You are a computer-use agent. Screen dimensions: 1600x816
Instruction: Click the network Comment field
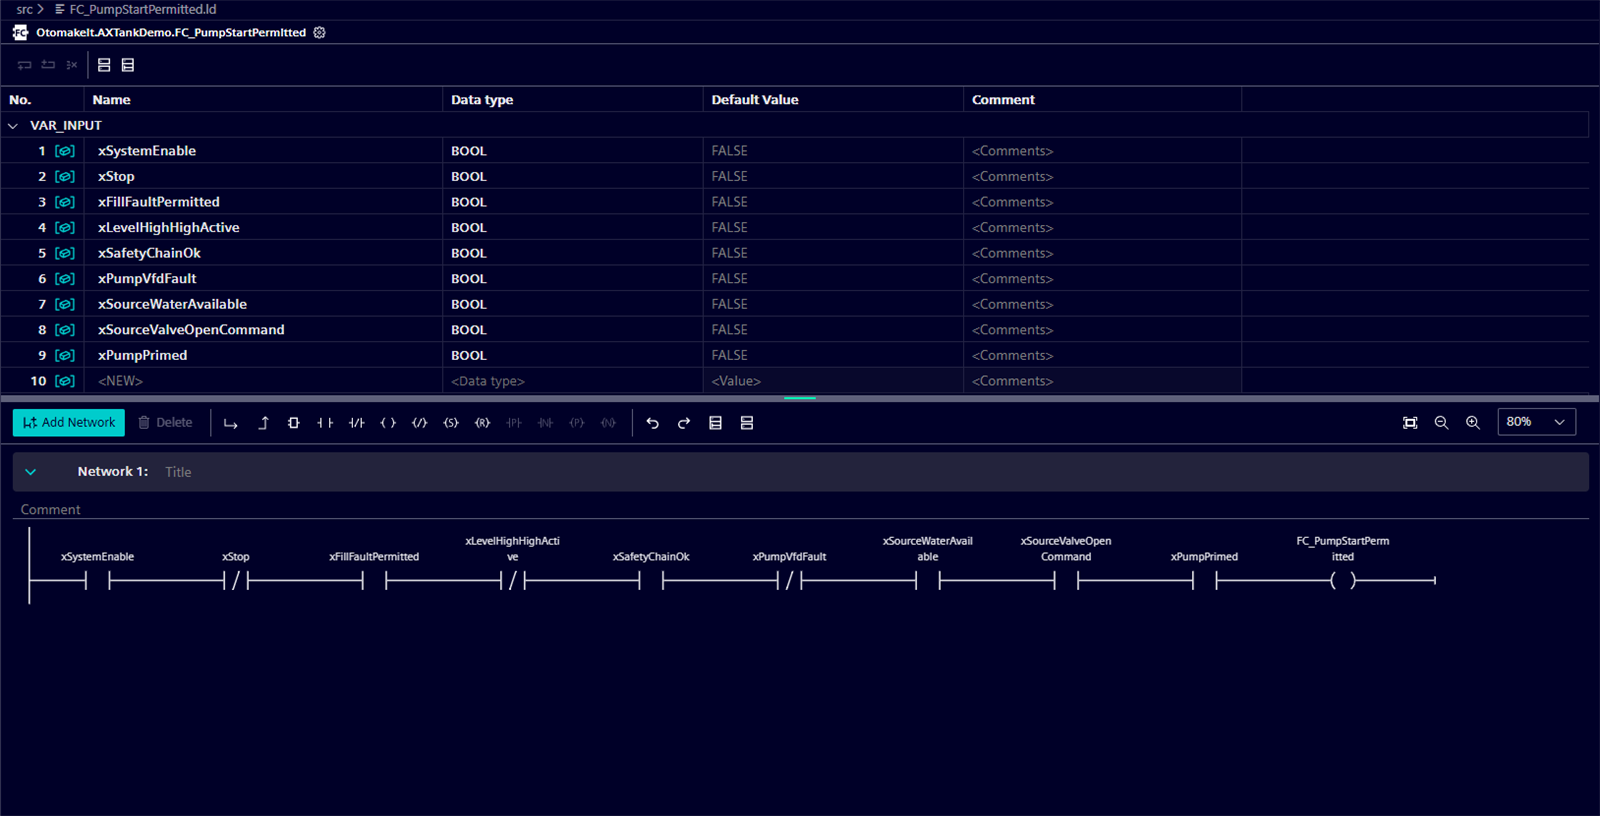tap(50, 510)
